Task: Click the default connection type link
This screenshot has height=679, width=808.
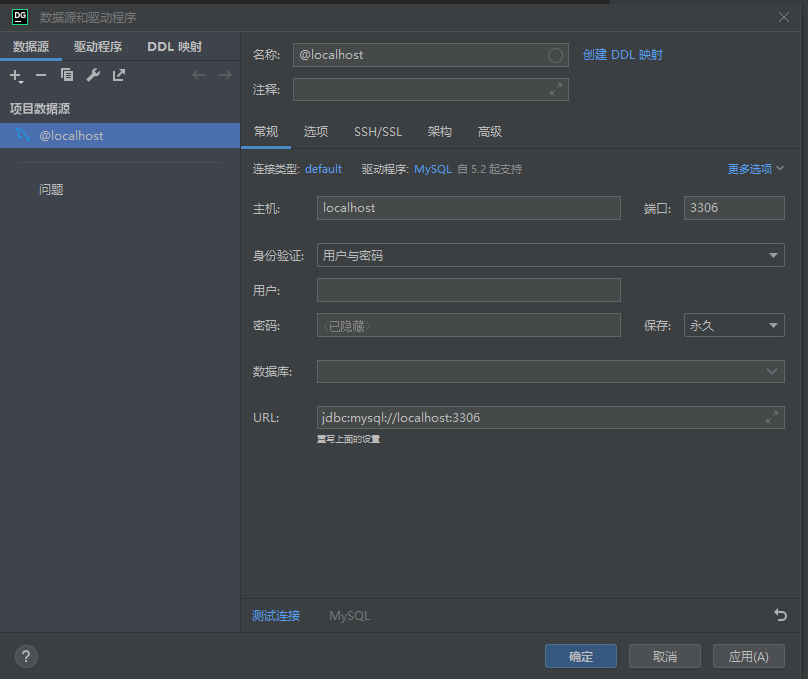Action: 323,169
